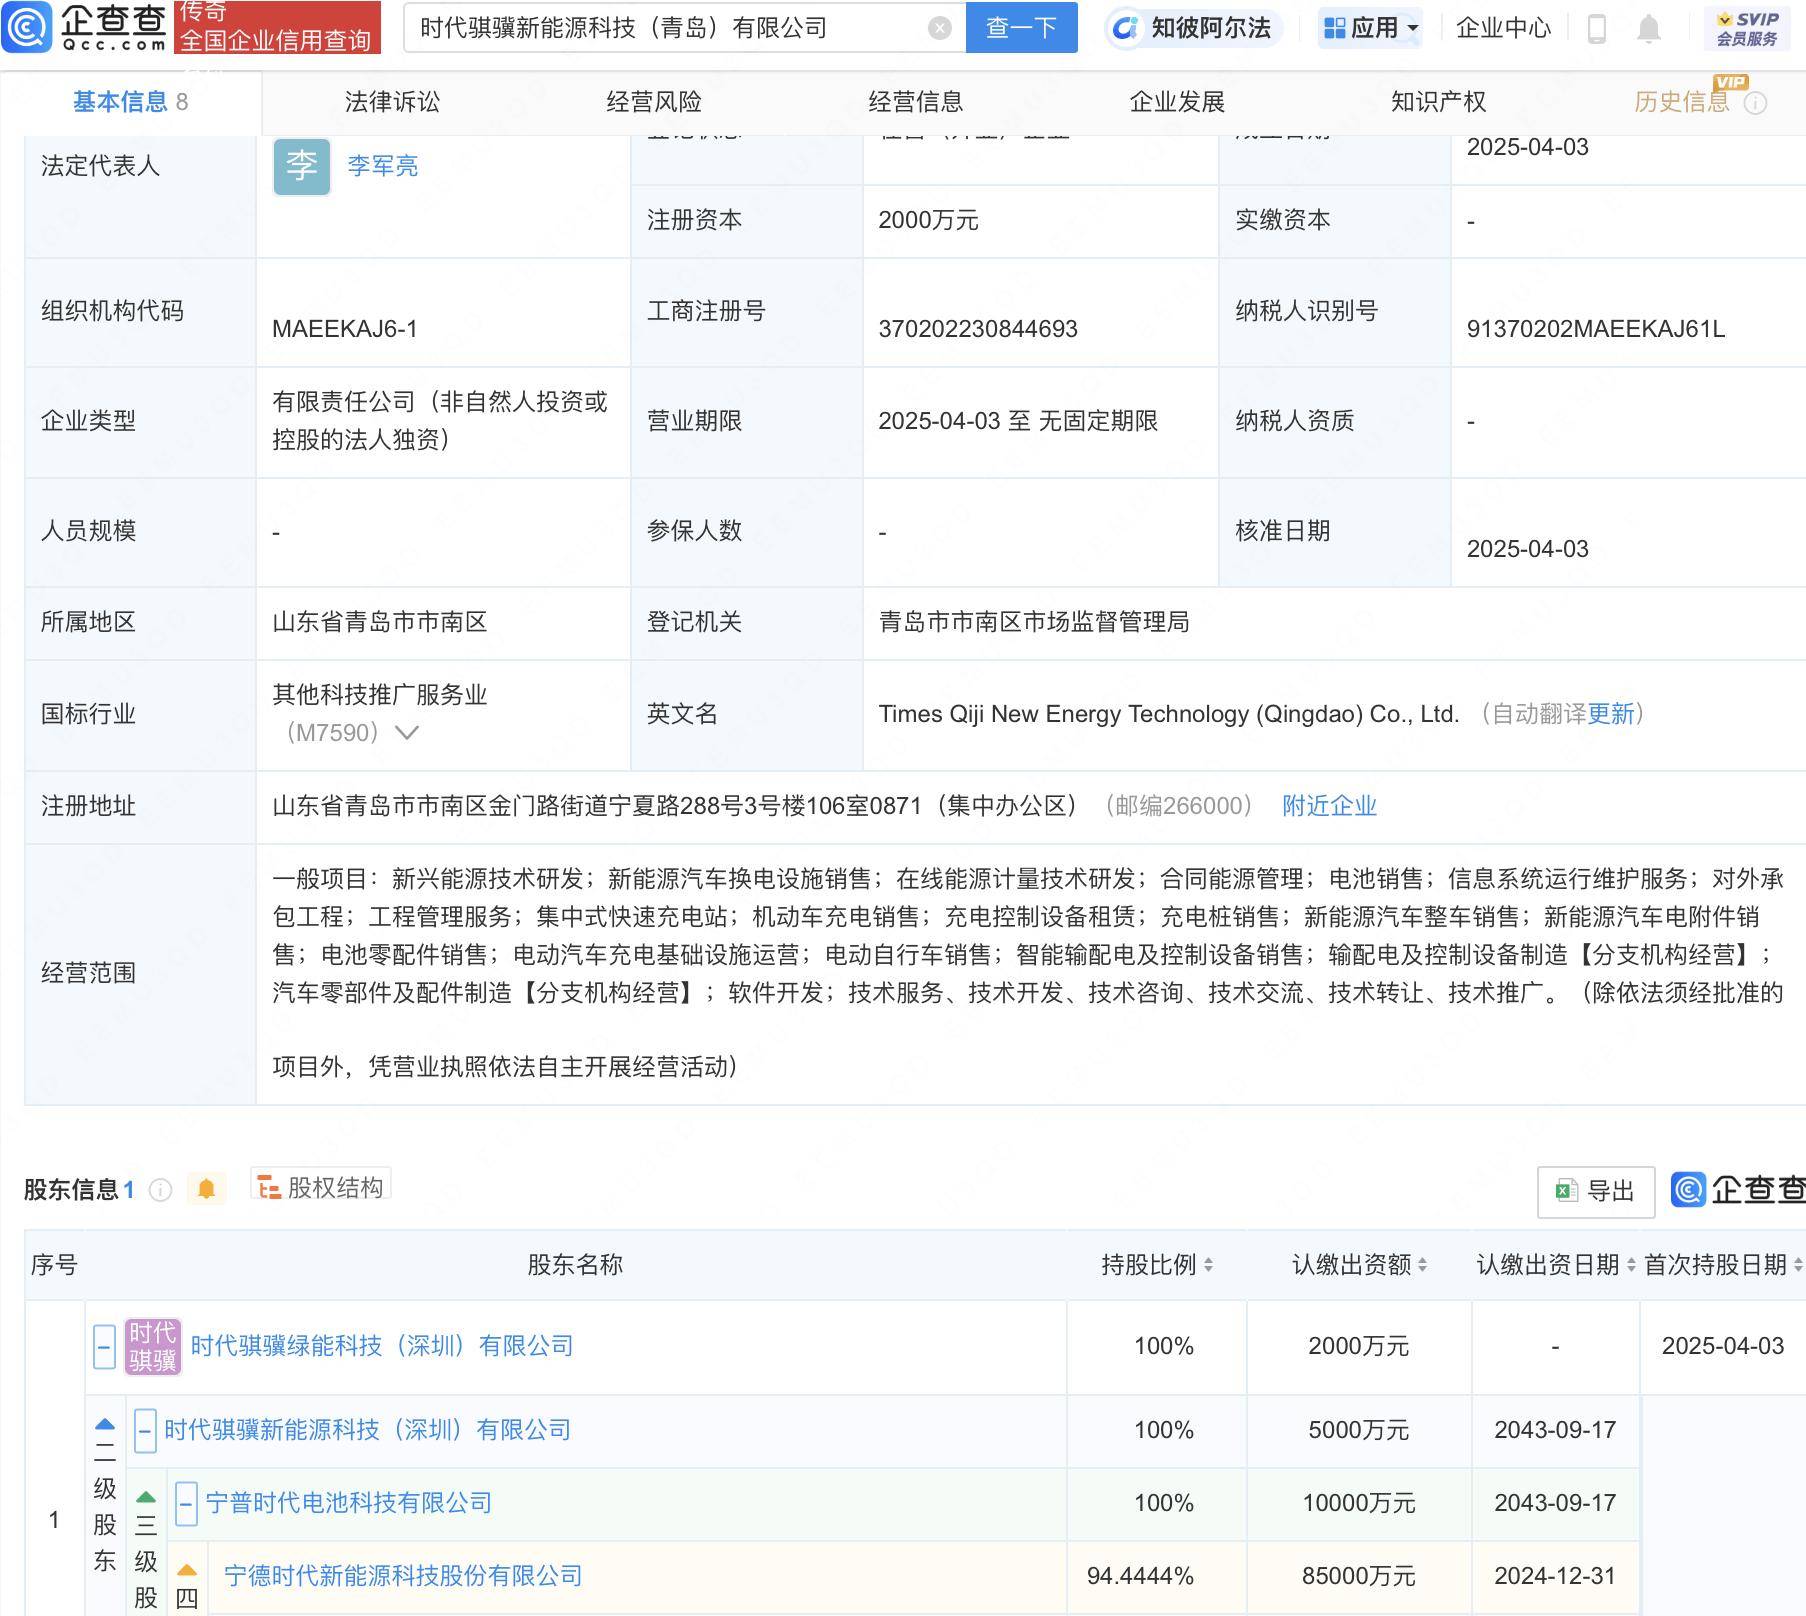The width and height of the screenshot is (1806, 1616).
Task: Click the Excel export icon beside 导出
Action: [1565, 1191]
